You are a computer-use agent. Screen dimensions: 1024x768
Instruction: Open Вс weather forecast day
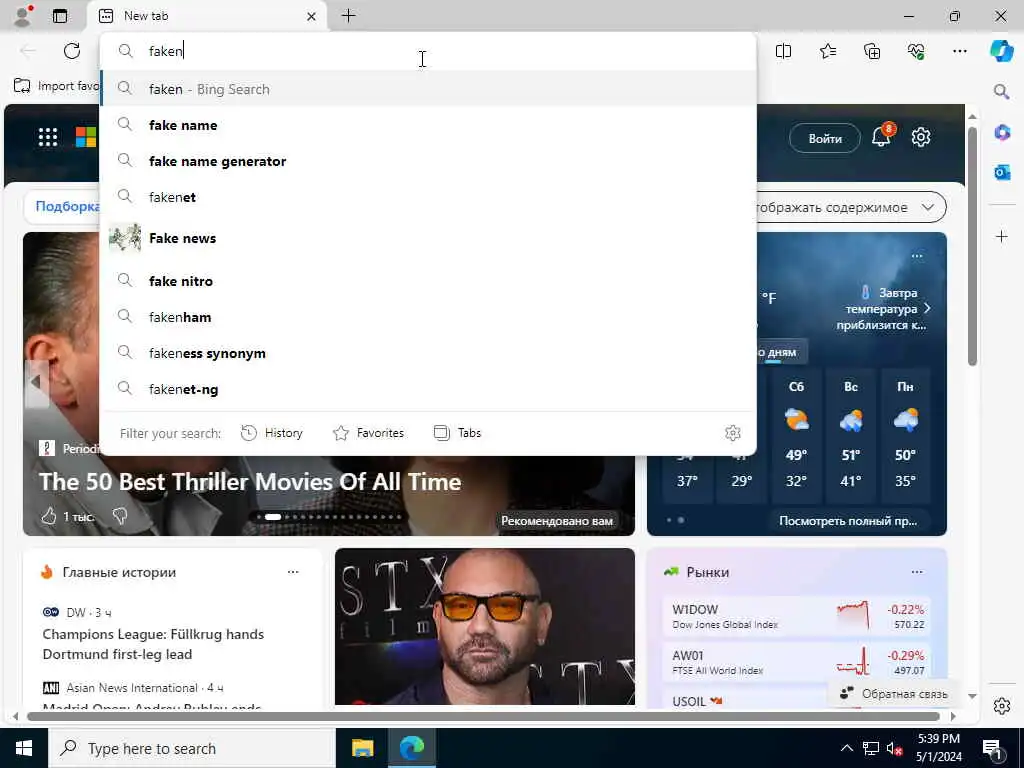coord(850,435)
